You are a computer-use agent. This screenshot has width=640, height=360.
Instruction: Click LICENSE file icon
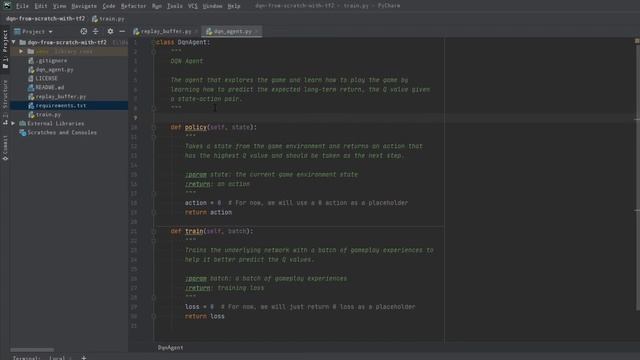31,78
